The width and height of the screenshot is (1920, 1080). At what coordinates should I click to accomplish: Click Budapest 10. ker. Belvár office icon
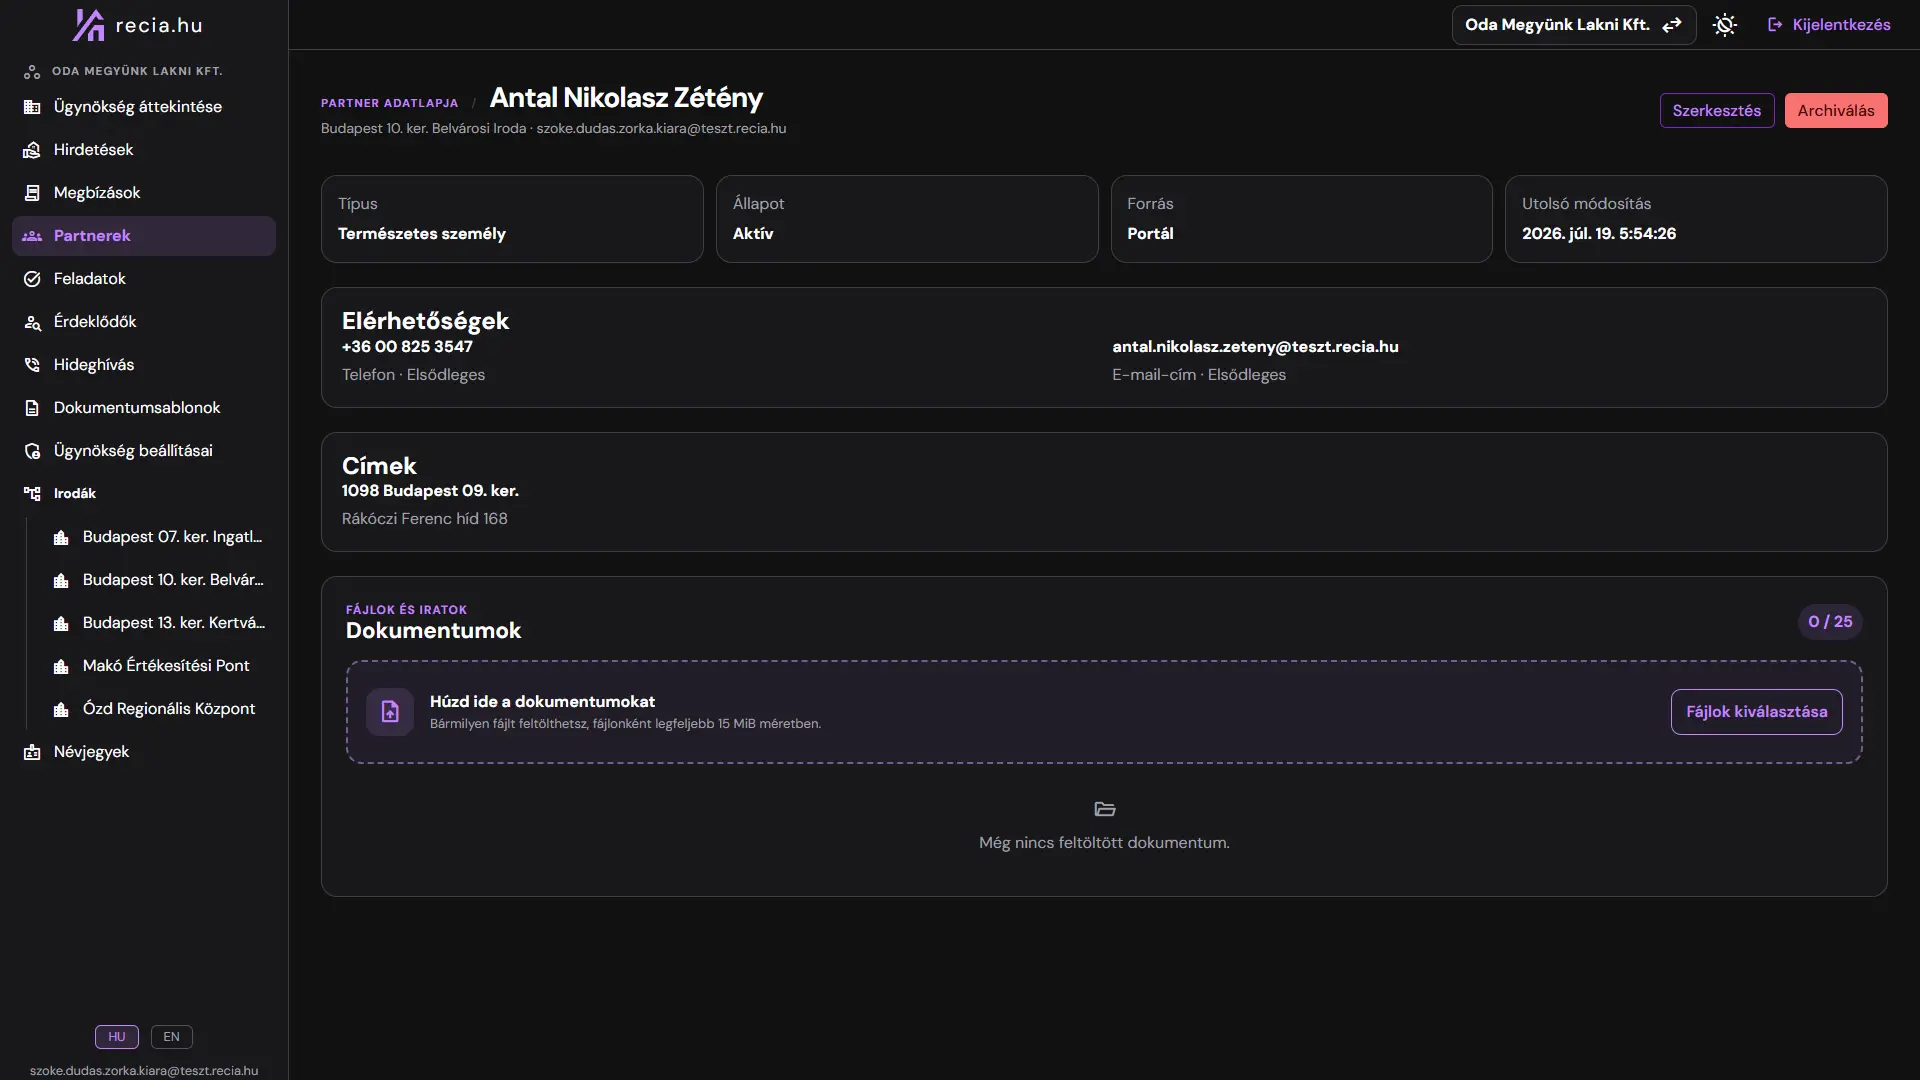(x=61, y=580)
